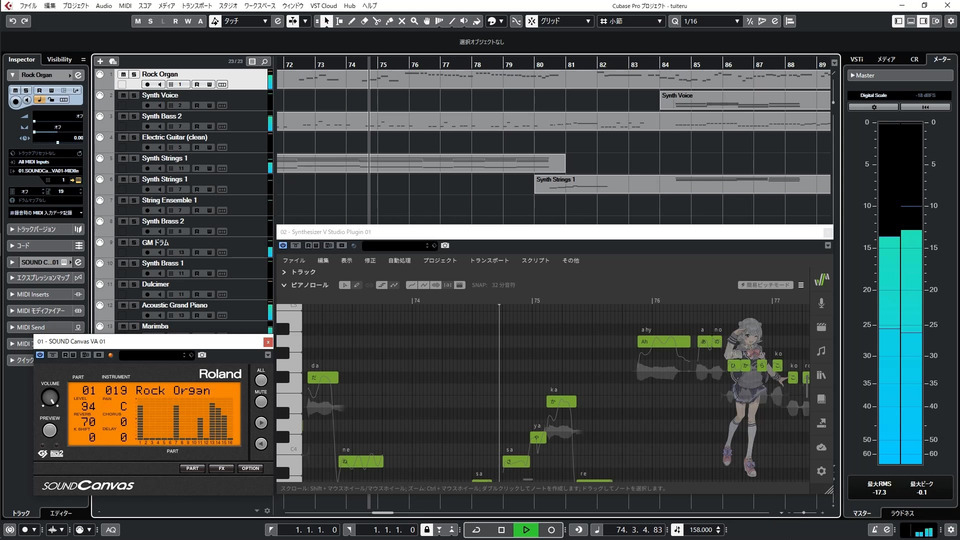Click 簡易ピッチモード button in Synthesizer V
This screenshot has width=960, height=540.
(x=765, y=285)
